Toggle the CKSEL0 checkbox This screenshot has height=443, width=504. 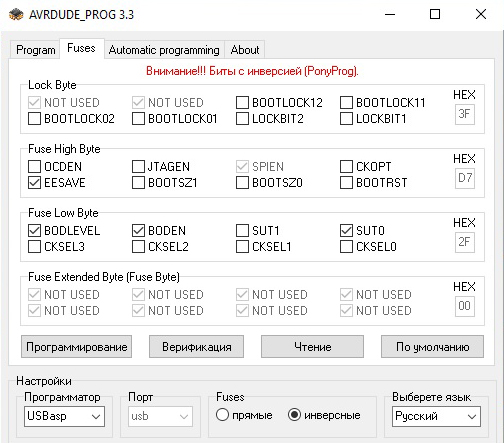[346, 247]
